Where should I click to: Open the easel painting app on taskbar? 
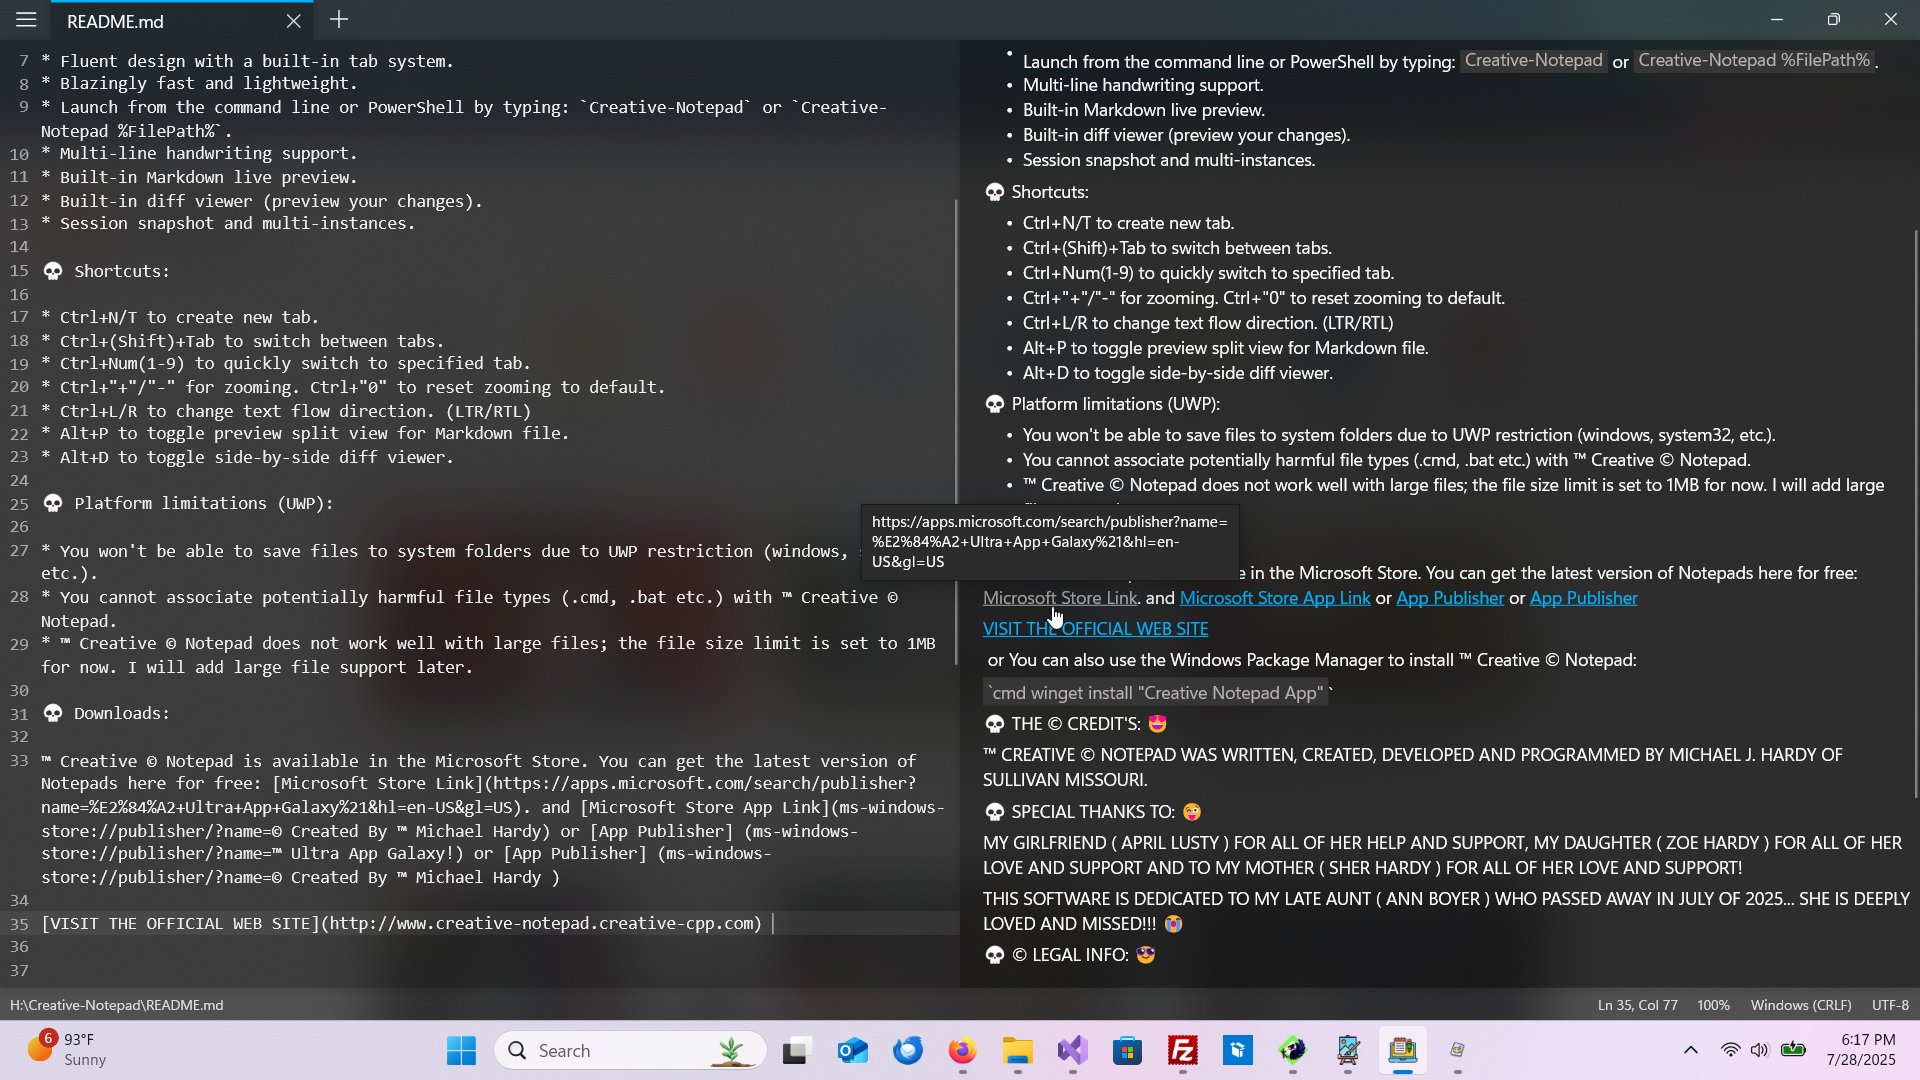[x=1348, y=1051]
